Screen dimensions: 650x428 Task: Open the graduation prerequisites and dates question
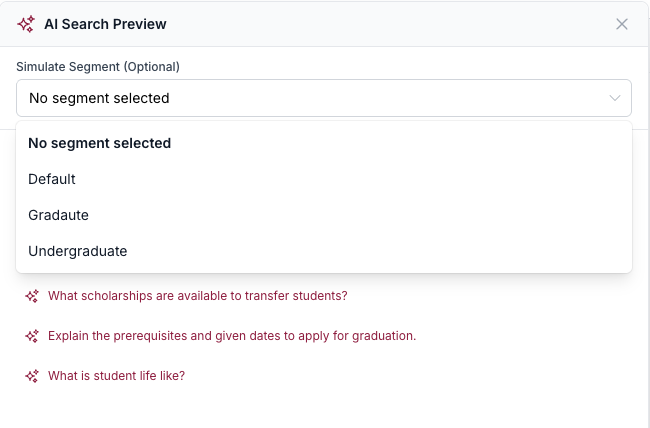tap(232, 336)
